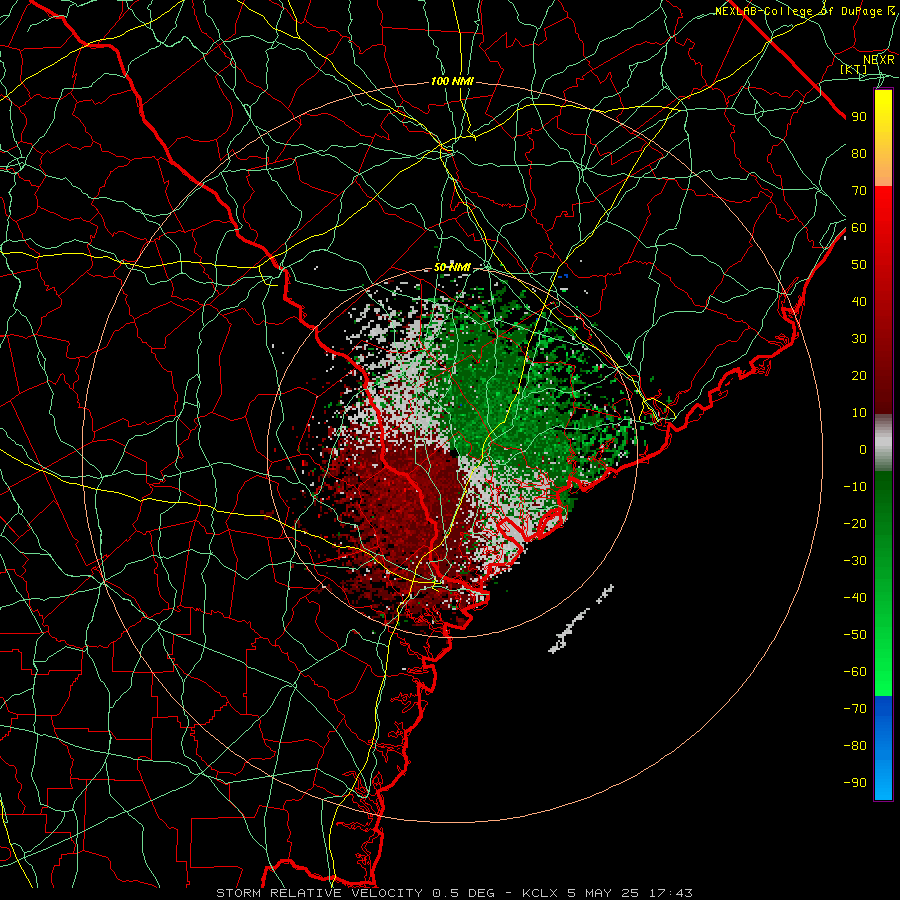Click the 50 NMI range ring label
Image resolution: width=900 pixels, height=900 pixels.
coord(452,267)
